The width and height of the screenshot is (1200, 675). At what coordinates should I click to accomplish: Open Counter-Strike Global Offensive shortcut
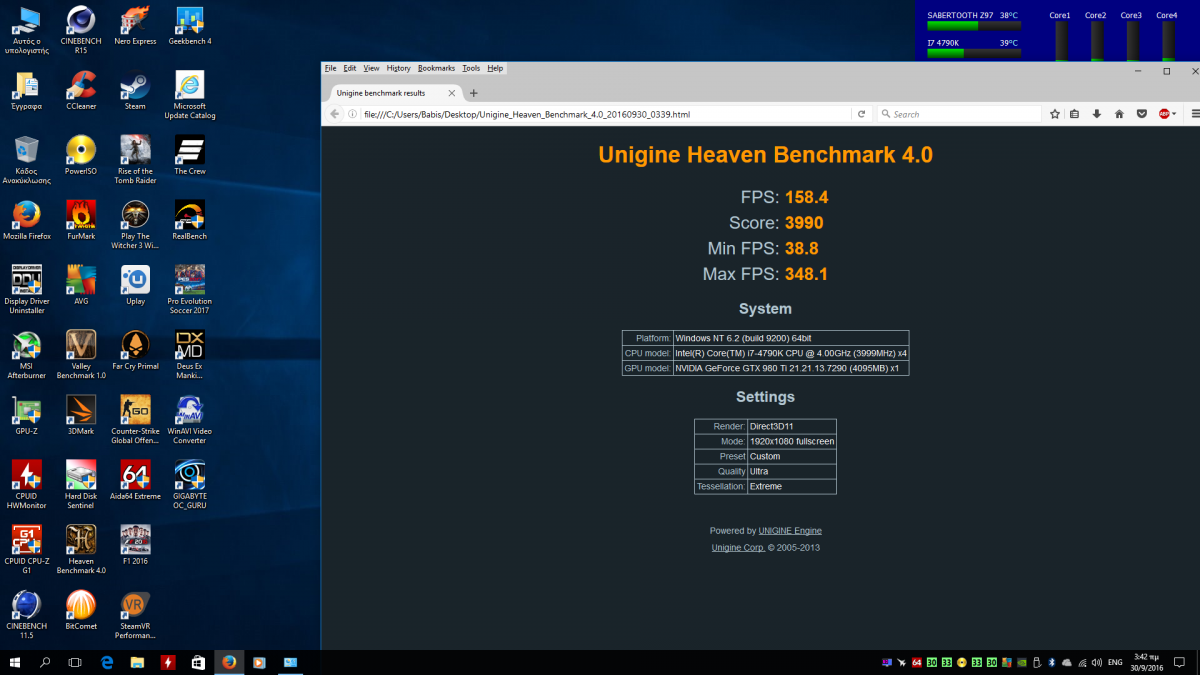135,420
